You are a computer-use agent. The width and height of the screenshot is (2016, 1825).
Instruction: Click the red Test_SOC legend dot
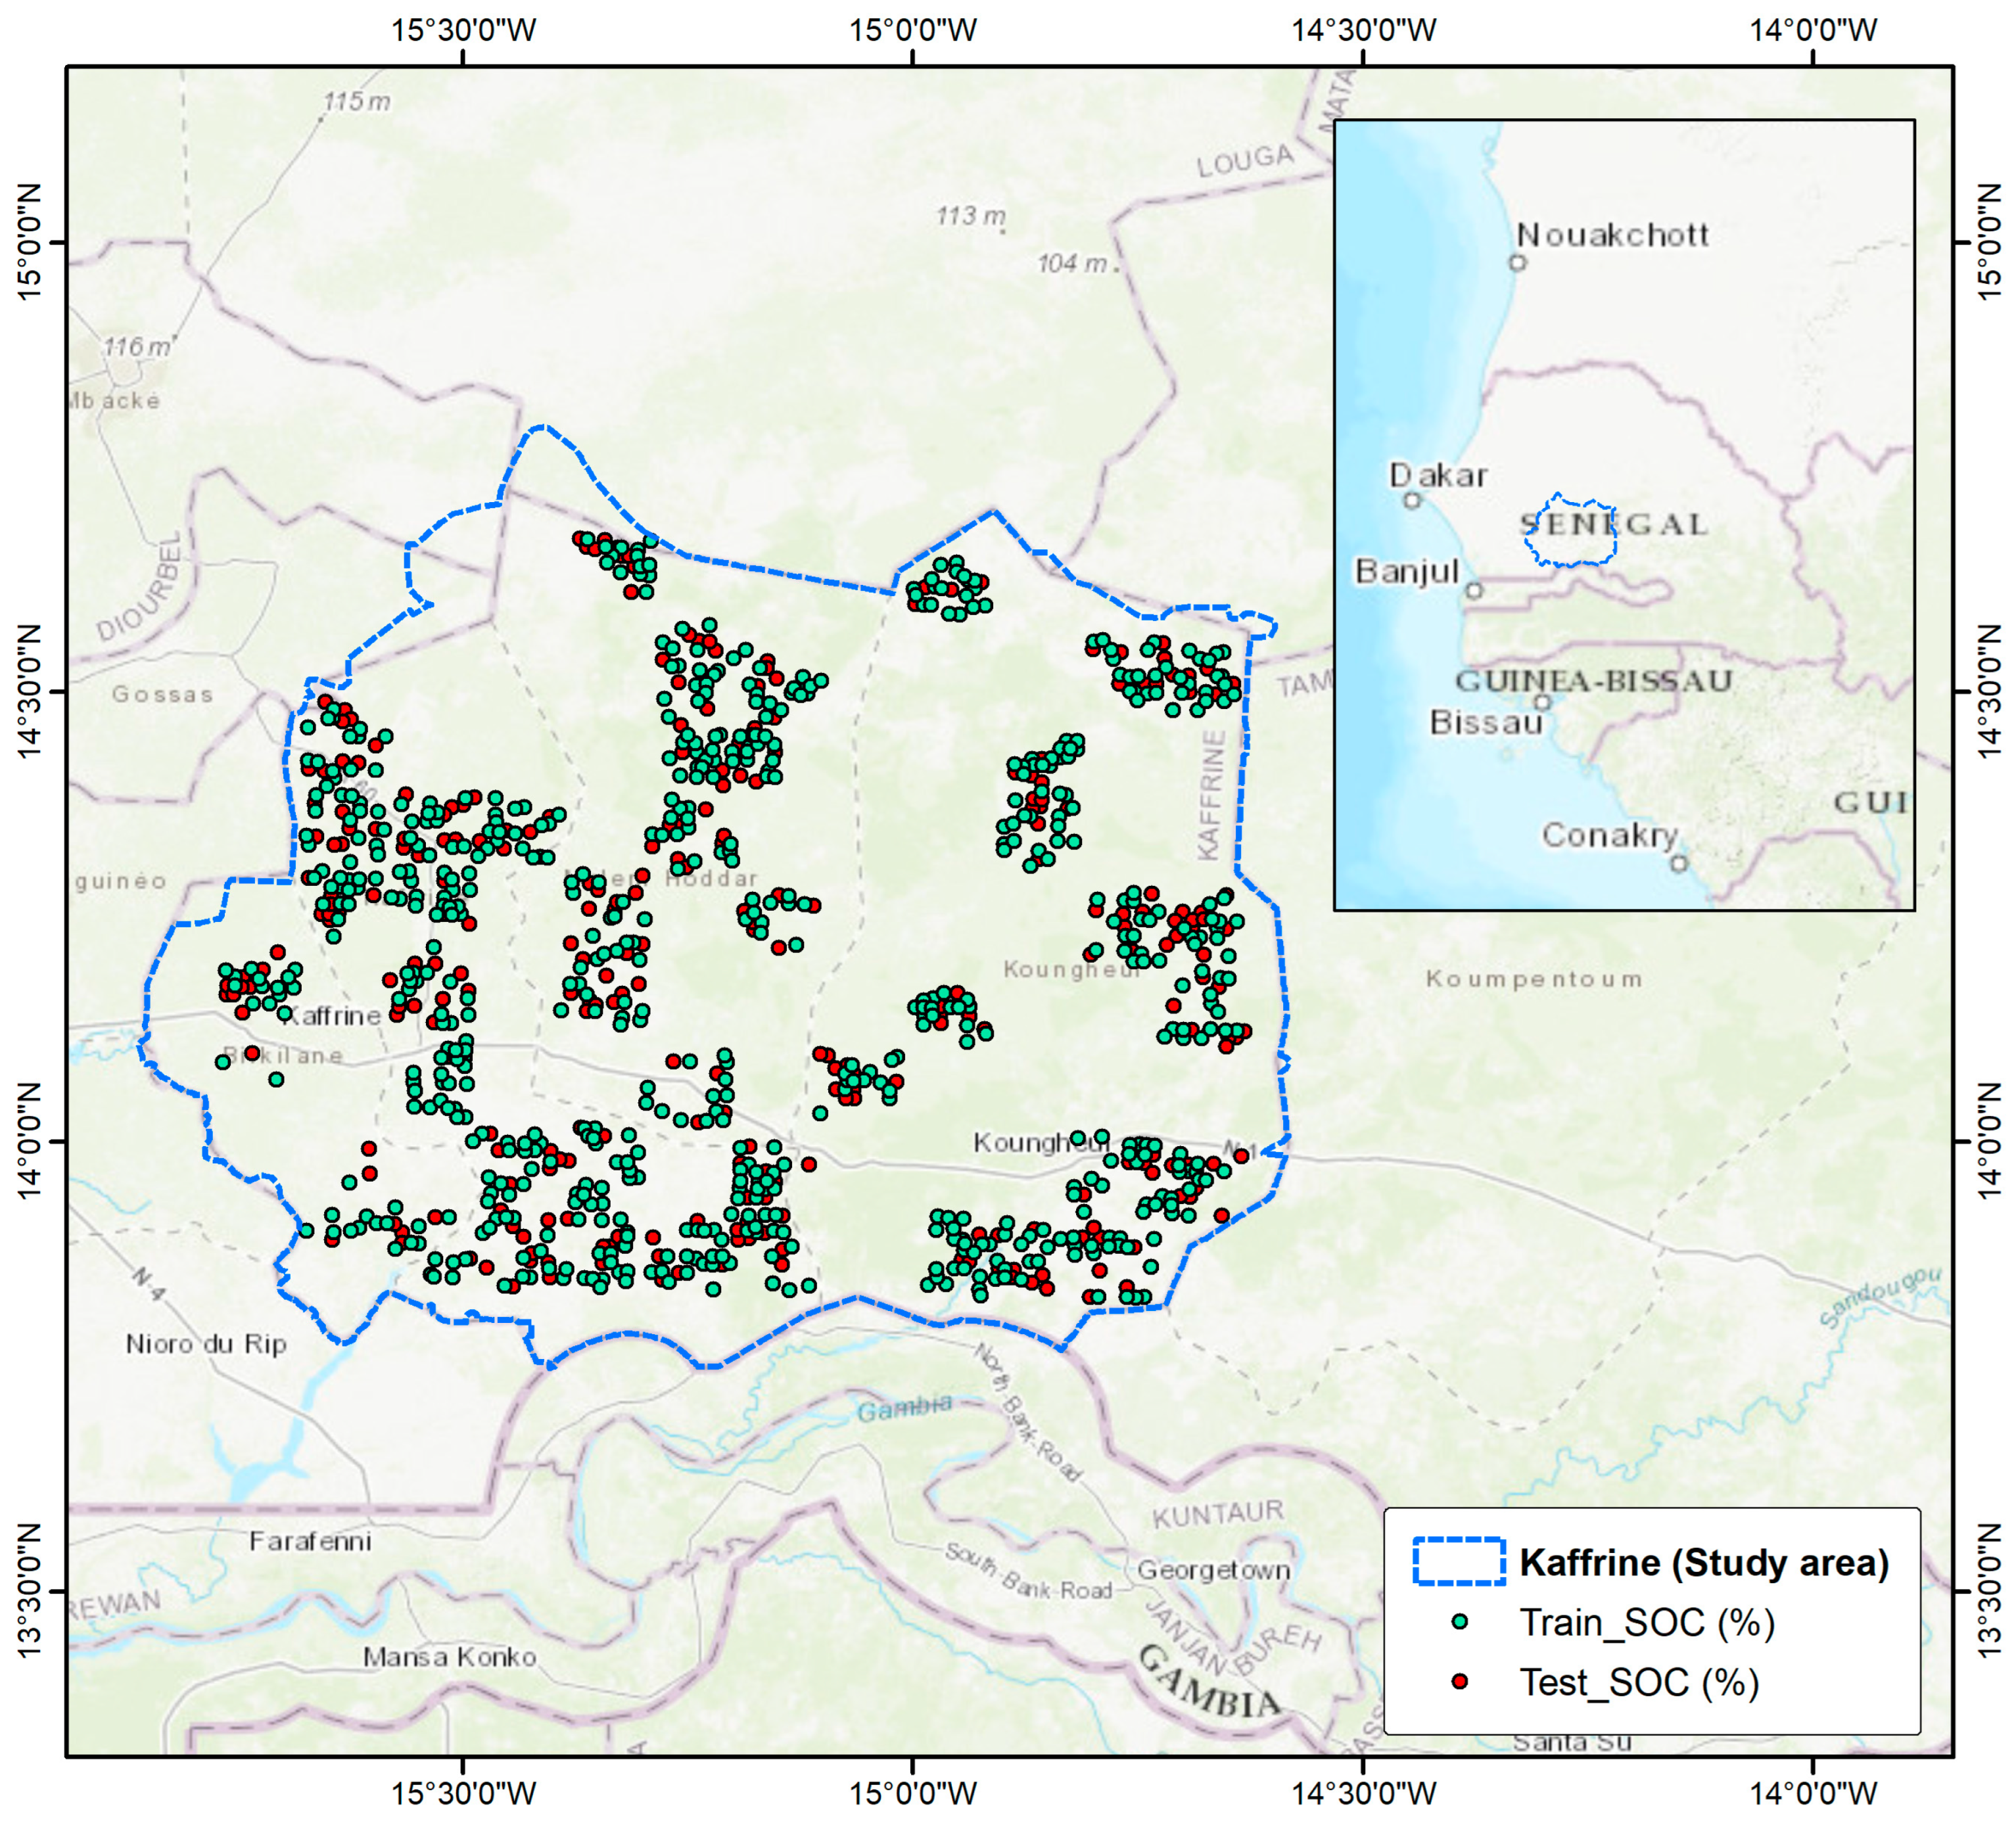point(1460,1682)
